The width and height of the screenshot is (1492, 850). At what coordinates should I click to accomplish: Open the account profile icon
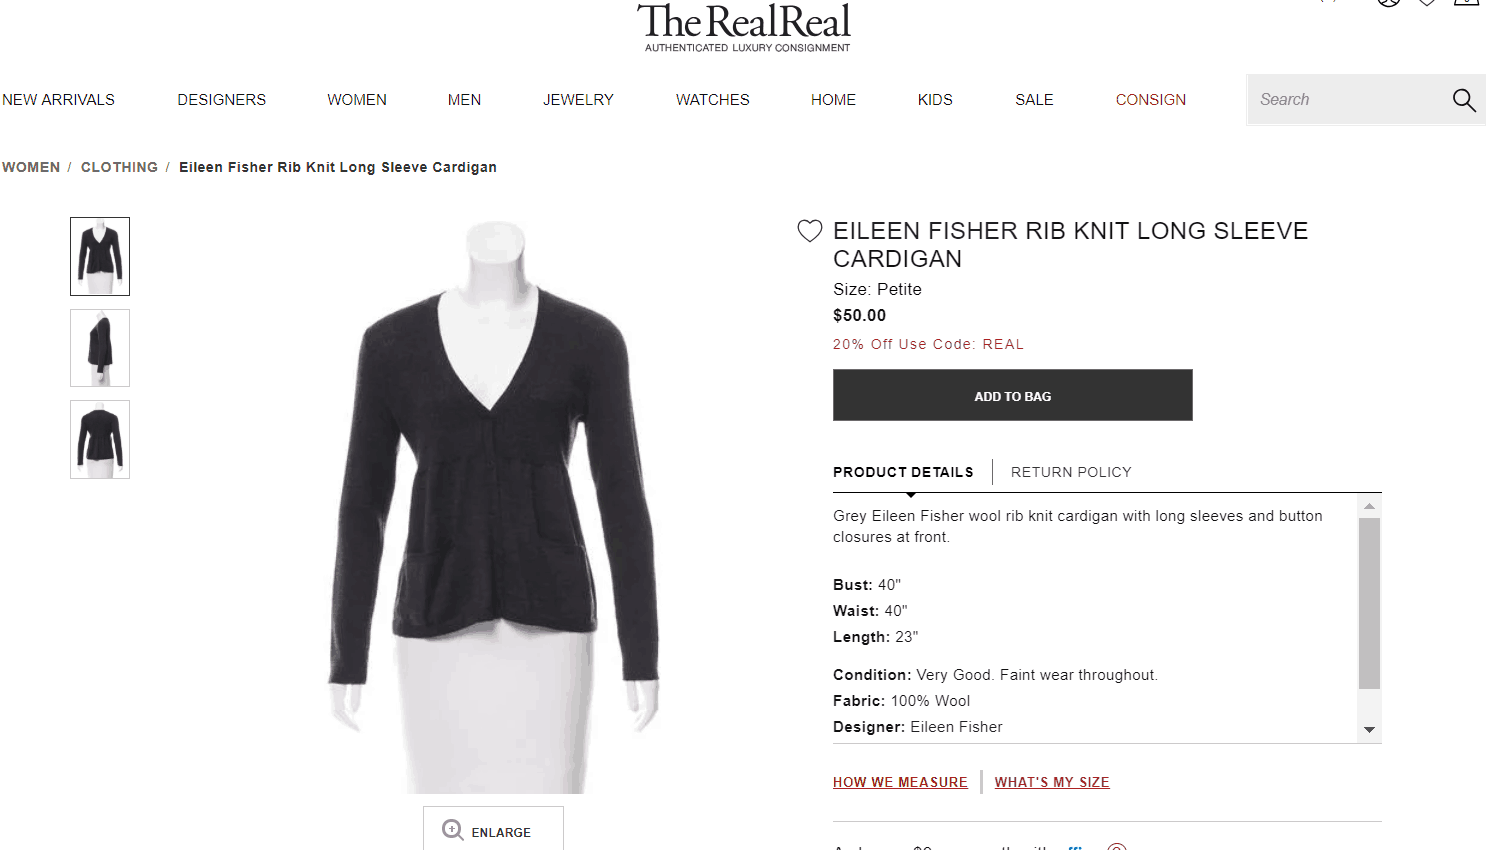1389,2
